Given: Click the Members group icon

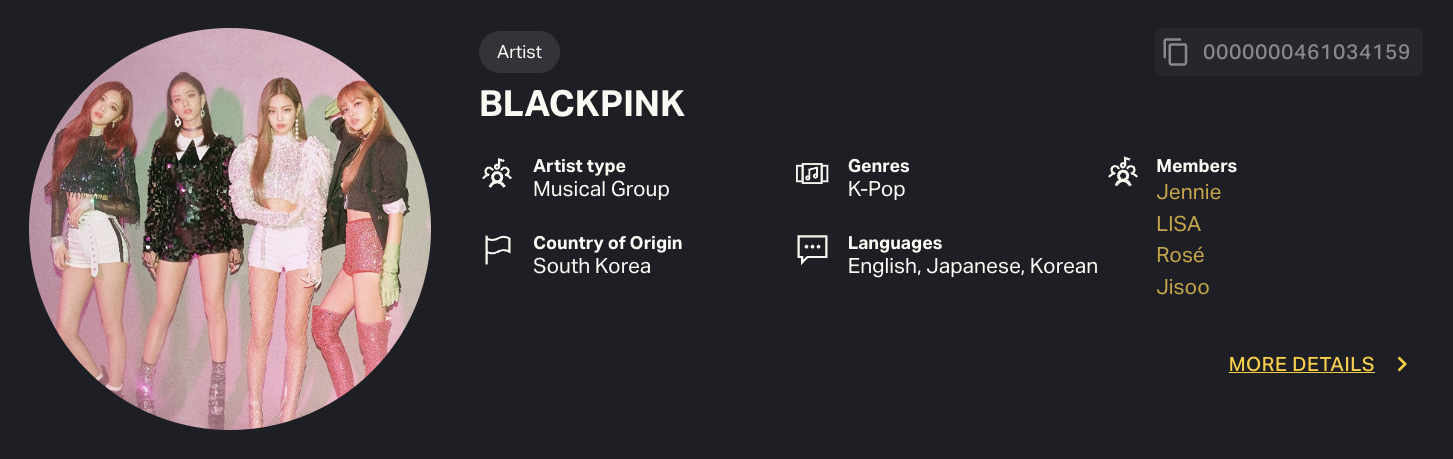Looking at the screenshot, I should (x=1124, y=173).
